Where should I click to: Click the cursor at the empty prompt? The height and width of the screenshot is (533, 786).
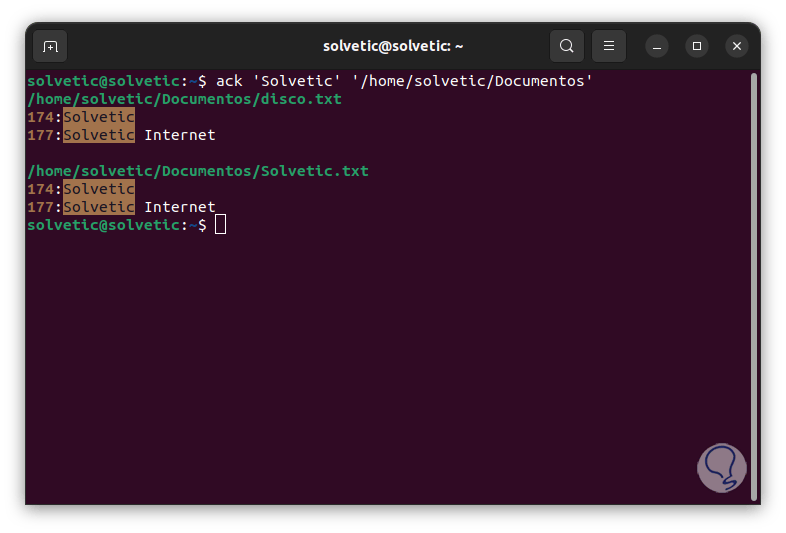pos(221,225)
